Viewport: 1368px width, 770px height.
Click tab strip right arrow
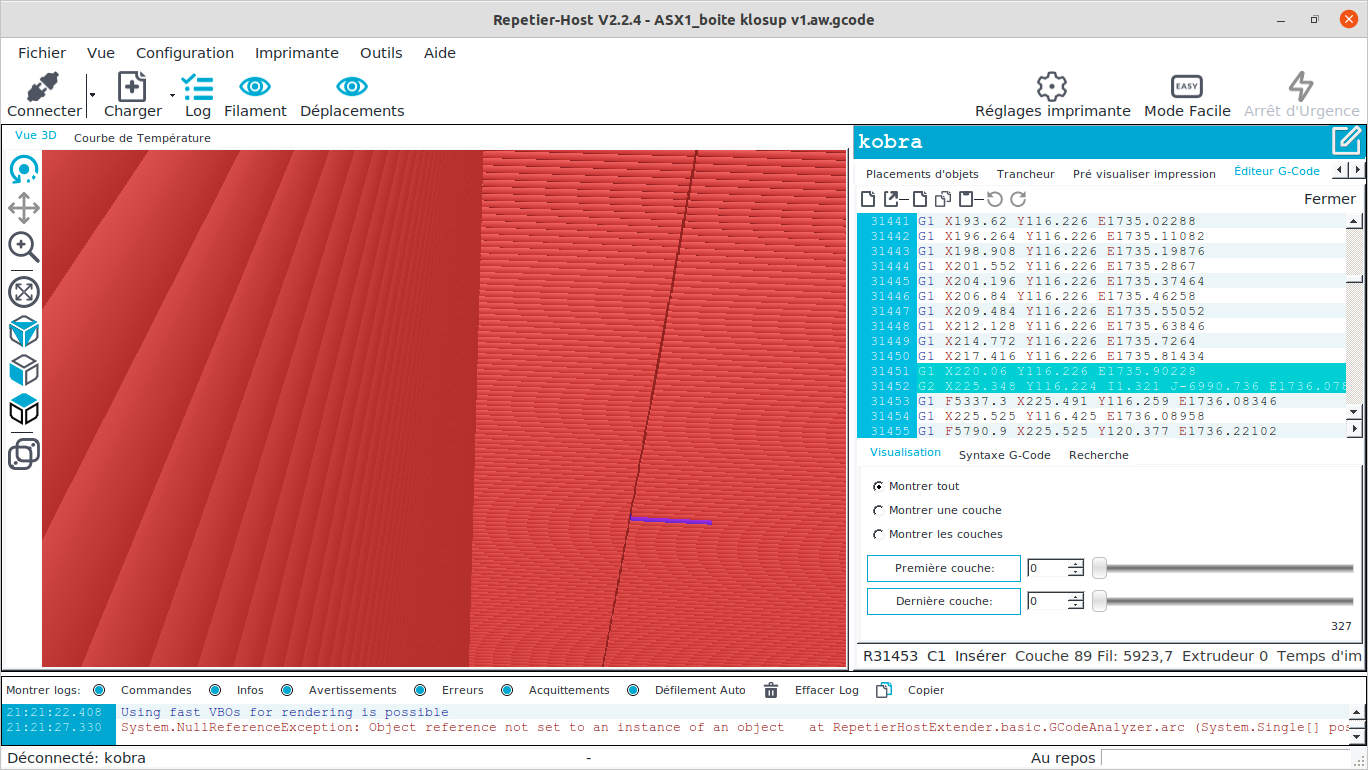[1356, 171]
